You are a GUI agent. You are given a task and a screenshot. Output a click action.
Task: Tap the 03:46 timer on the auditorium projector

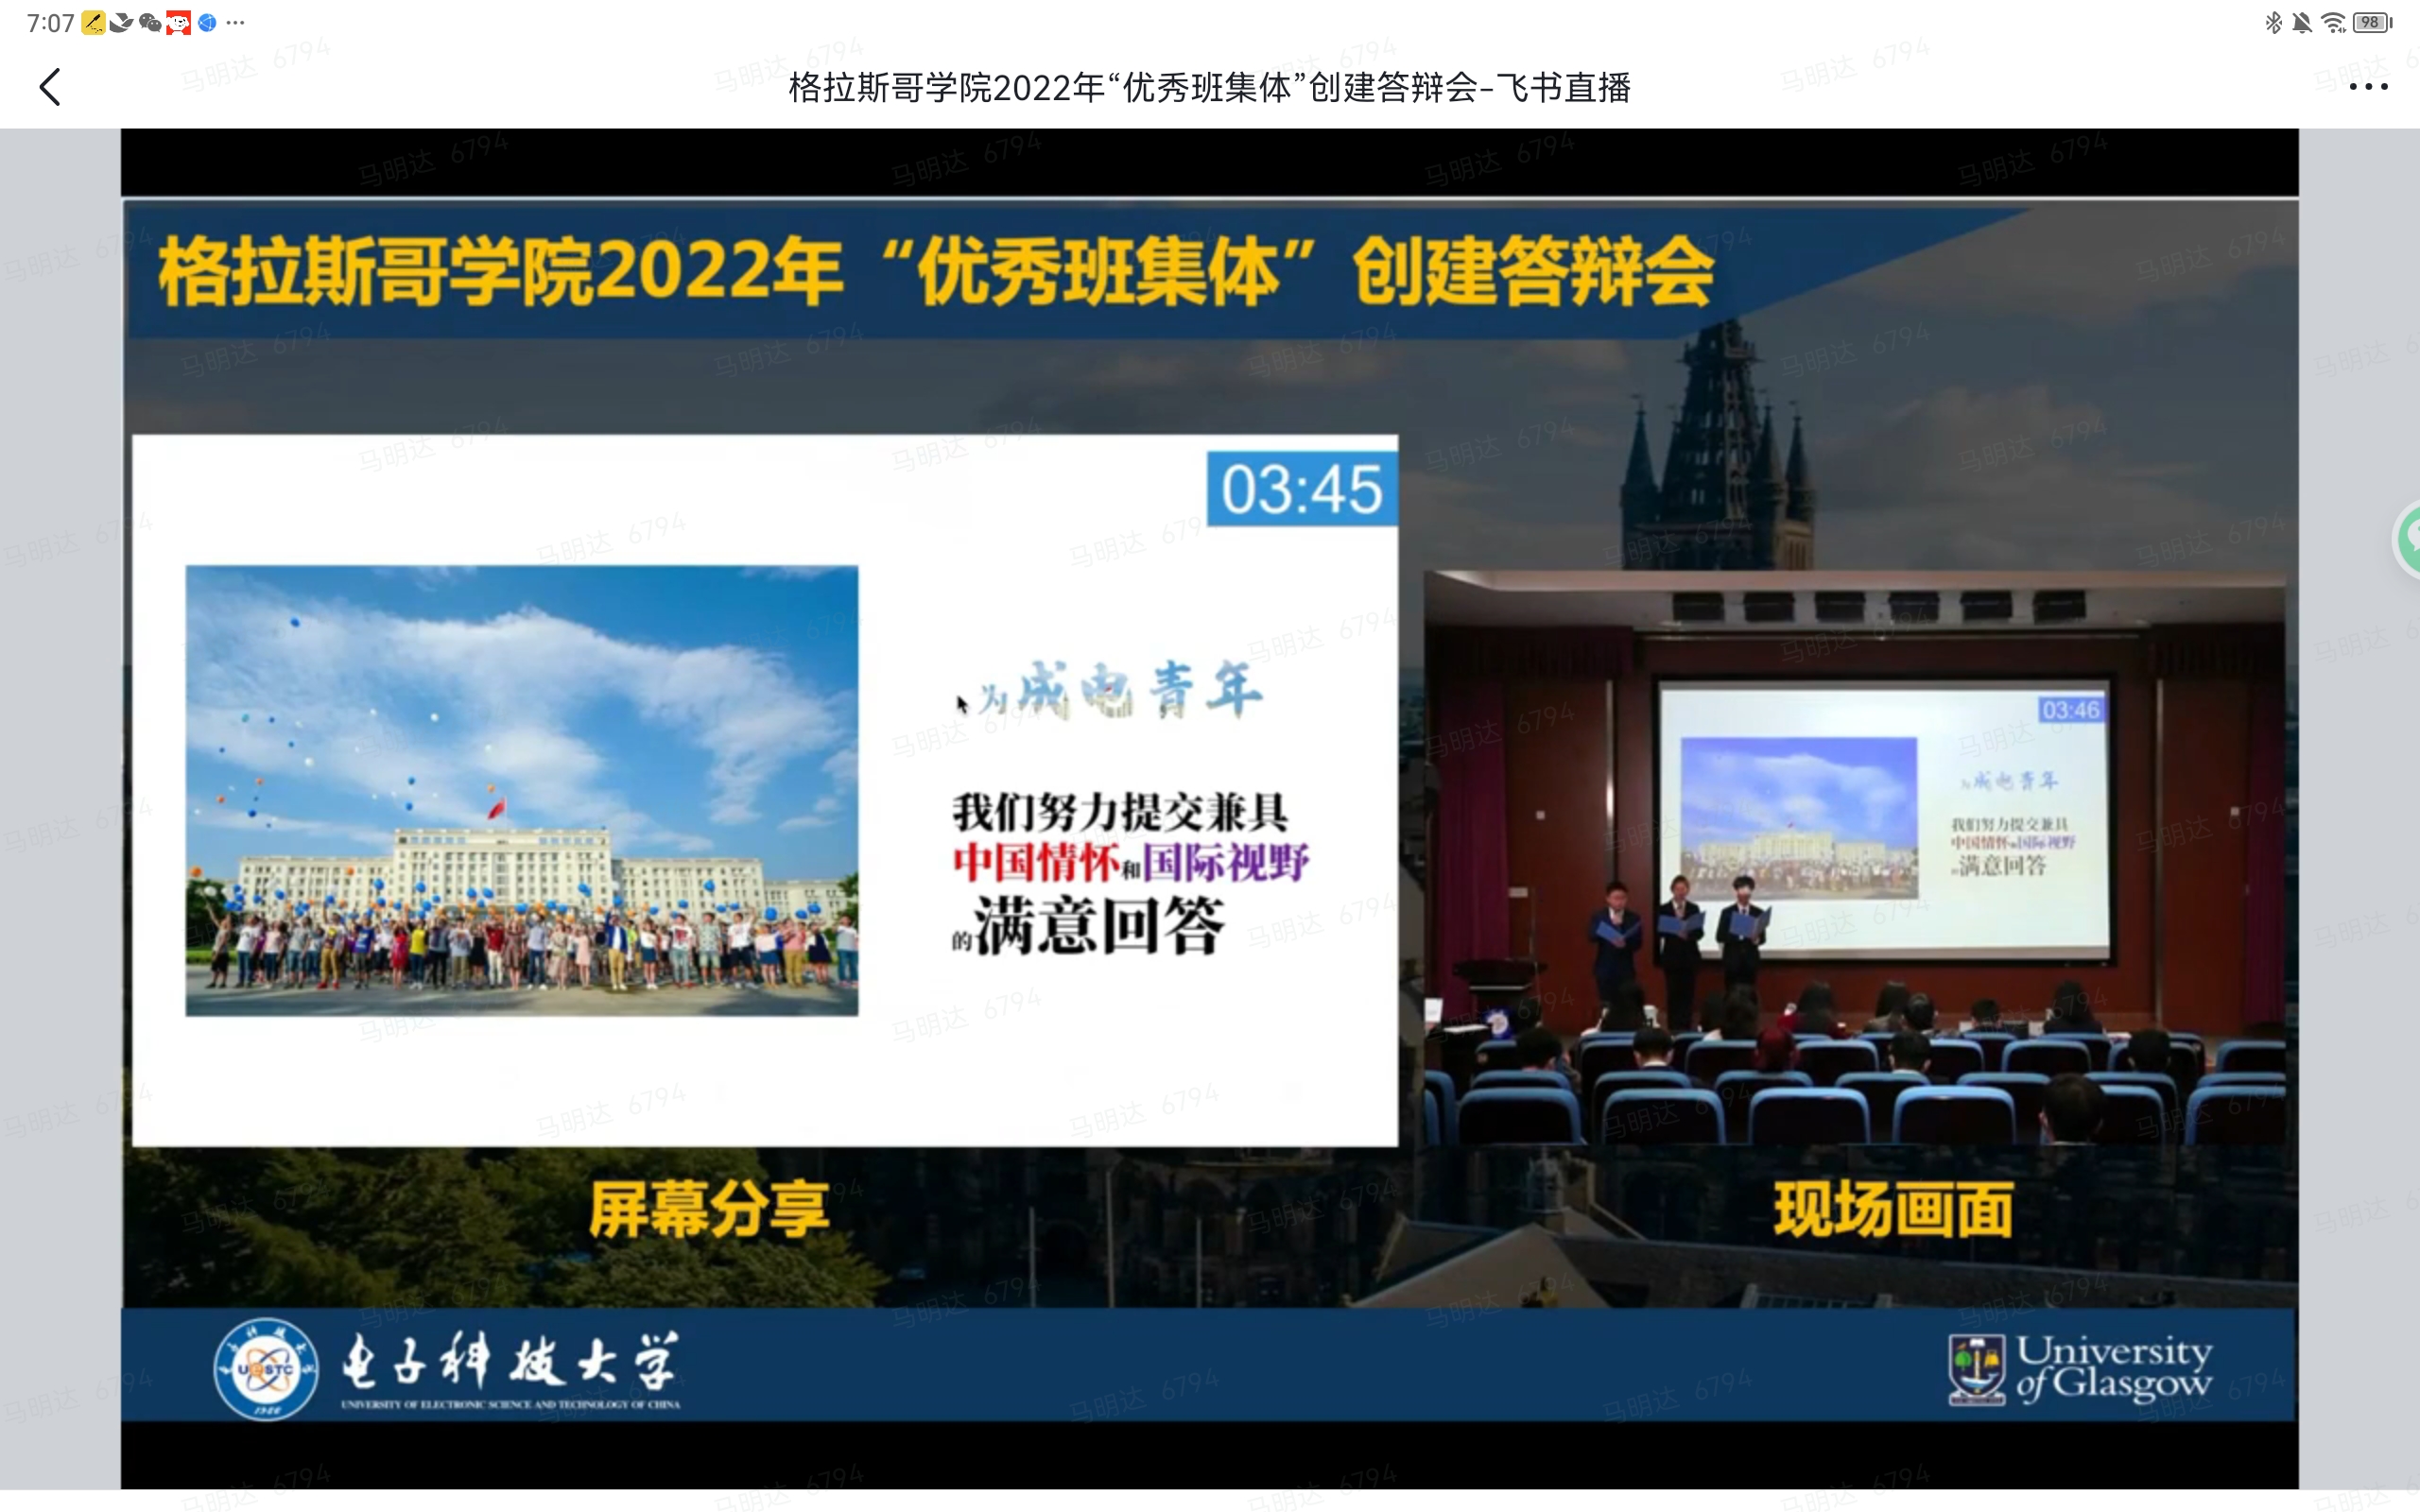coord(2071,710)
